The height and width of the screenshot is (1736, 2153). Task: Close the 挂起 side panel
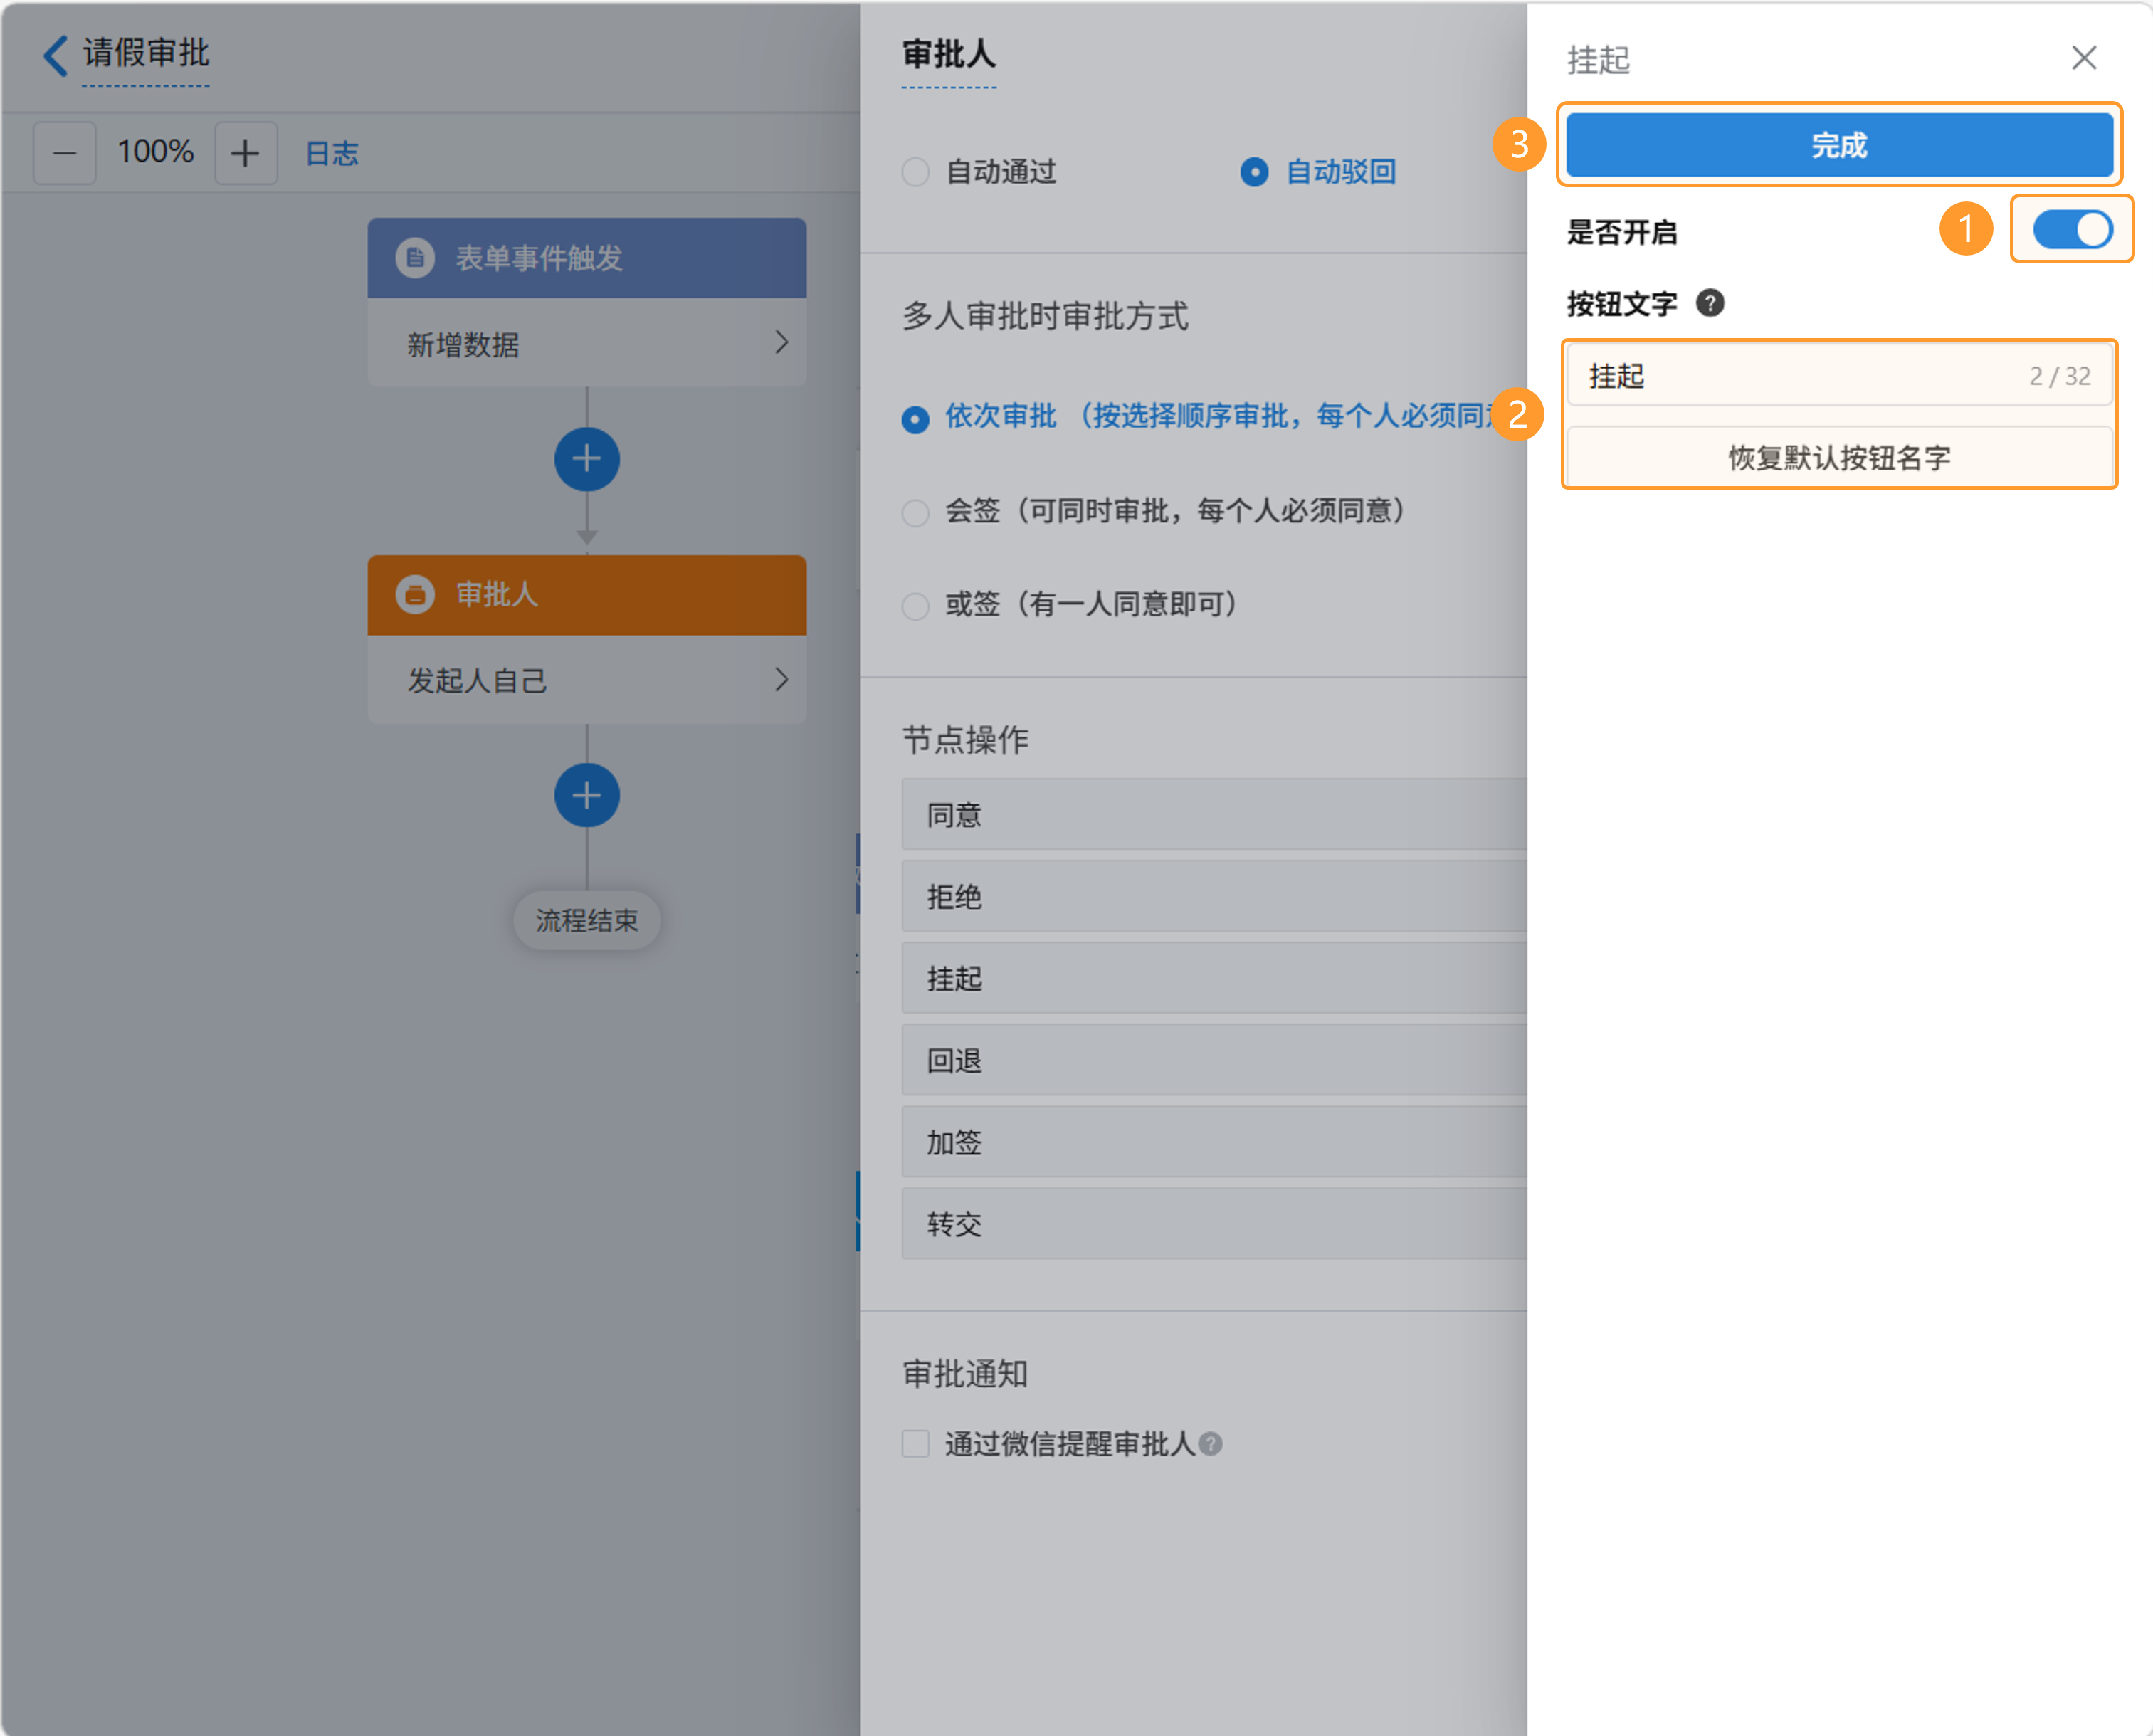(x=2084, y=58)
